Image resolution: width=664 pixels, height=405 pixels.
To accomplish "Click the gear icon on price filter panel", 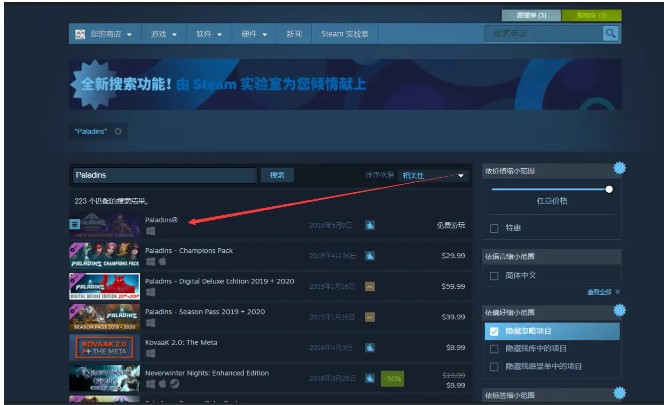I will (x=619, y=167).
